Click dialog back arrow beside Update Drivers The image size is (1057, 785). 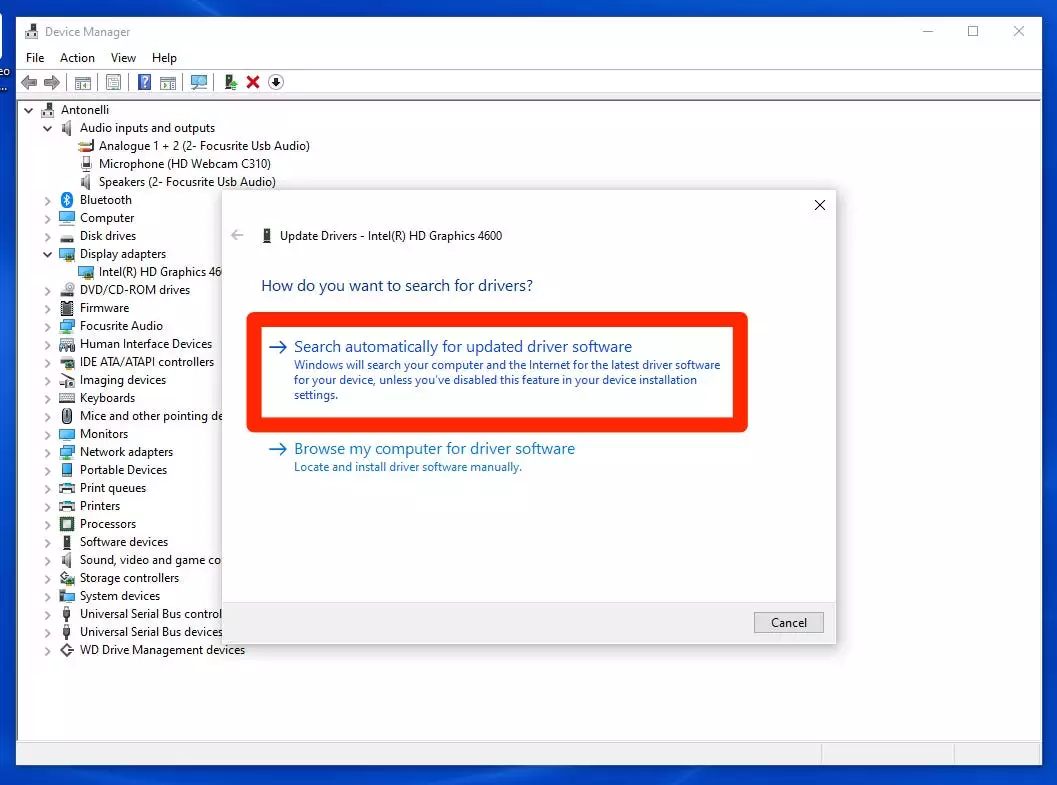pos(237,235)
